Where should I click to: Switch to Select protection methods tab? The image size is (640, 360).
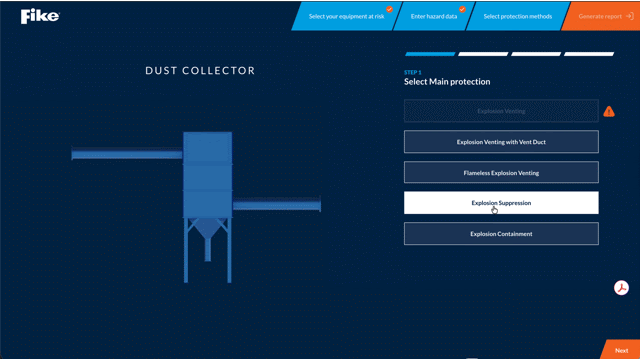click(x=518, y=16)
